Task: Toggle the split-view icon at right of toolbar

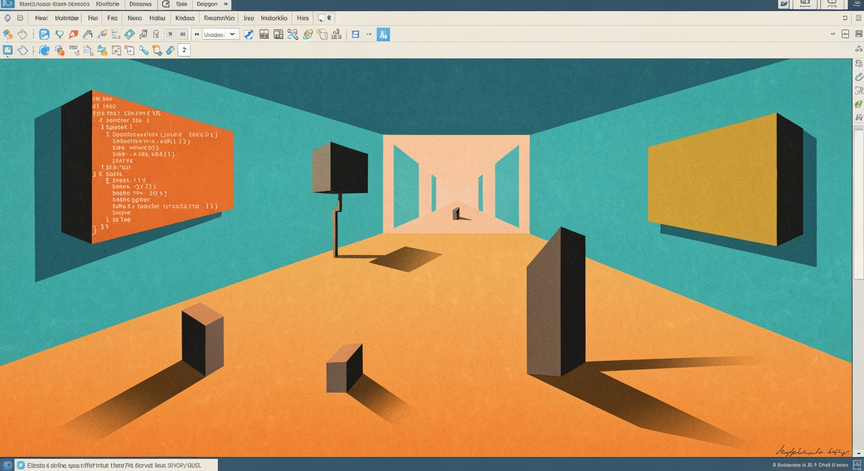Action: pos(845,34)
